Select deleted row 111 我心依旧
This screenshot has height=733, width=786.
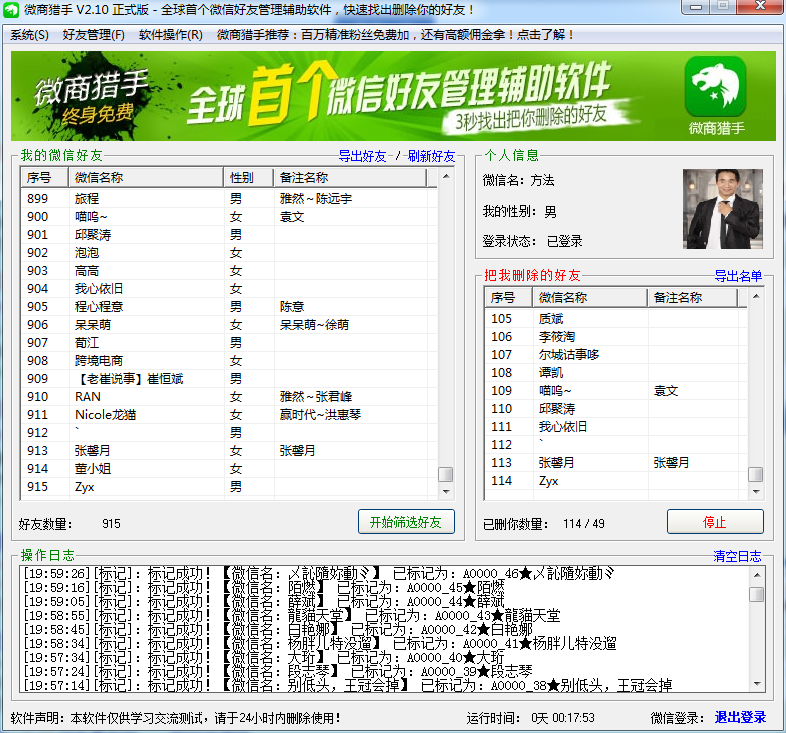coord(616,427)
